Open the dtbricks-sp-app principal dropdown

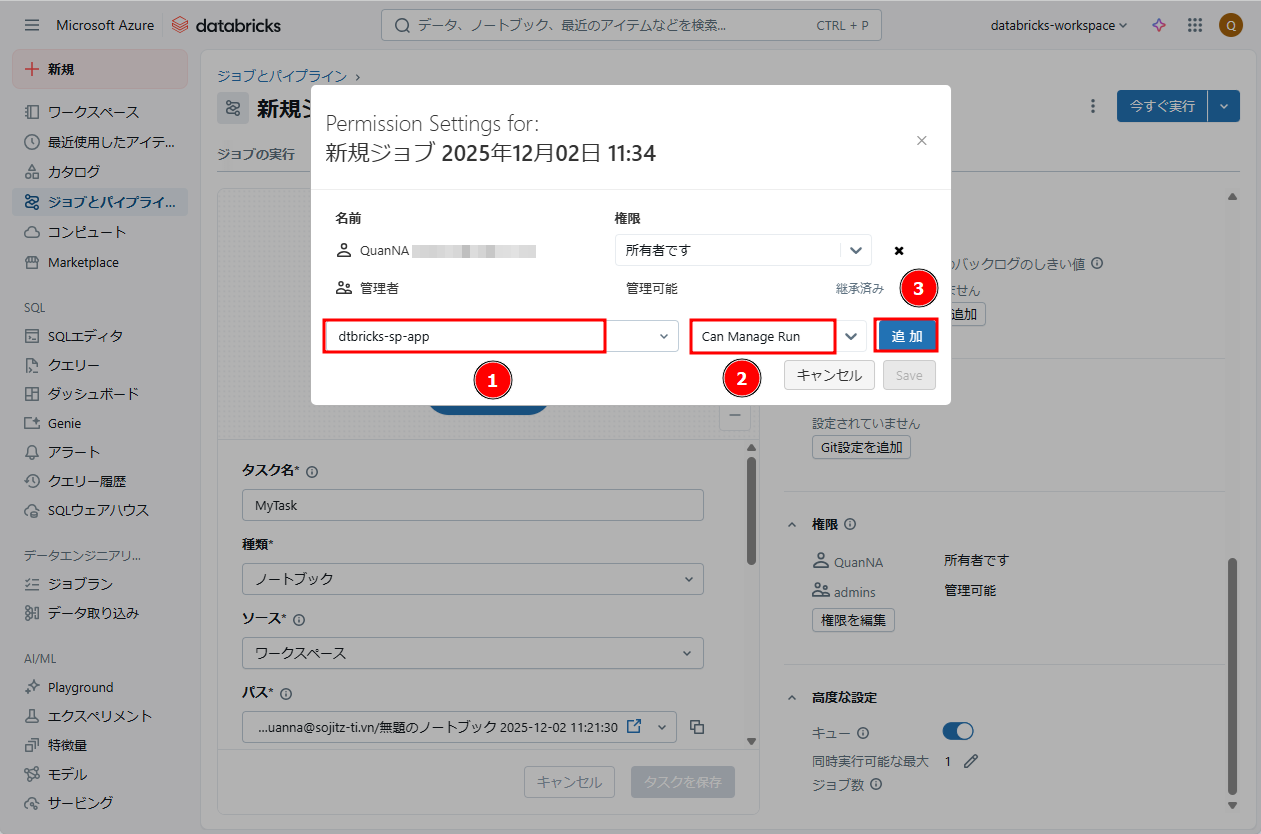pos(663,337)
